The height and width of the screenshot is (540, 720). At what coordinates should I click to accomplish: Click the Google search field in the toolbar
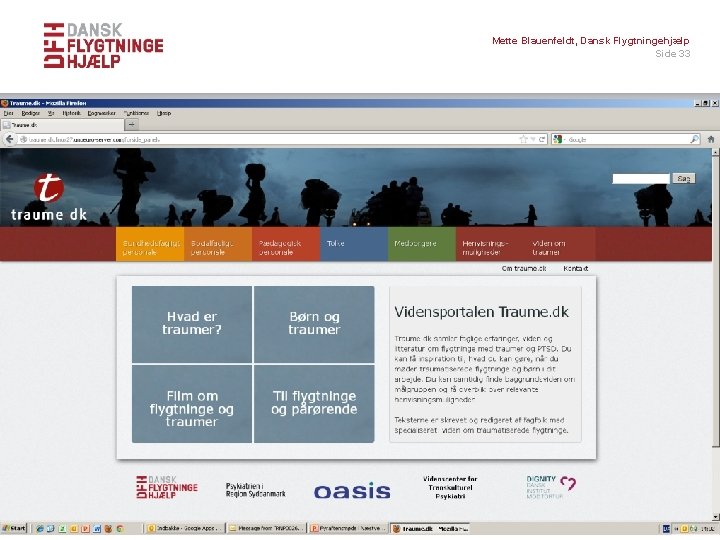coord(627,140)
